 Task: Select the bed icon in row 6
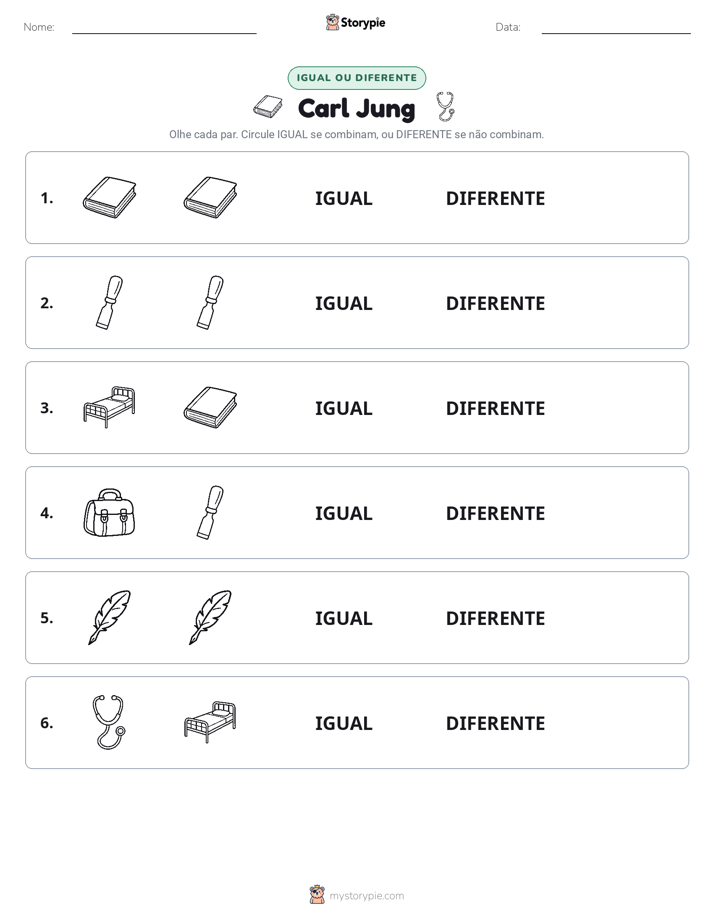(x=210, y=722)
